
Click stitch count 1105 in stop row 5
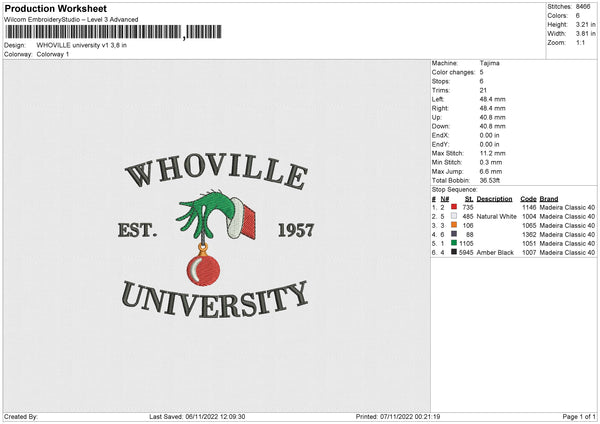click(x=466, y=243)
